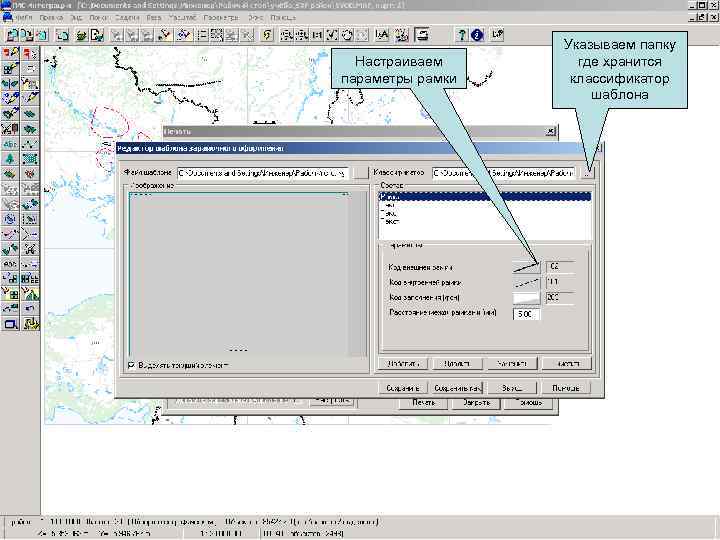Click the Печать button in the Print dialog
The height and width of the screenshot is (540, 720).
tap(423, 403)
